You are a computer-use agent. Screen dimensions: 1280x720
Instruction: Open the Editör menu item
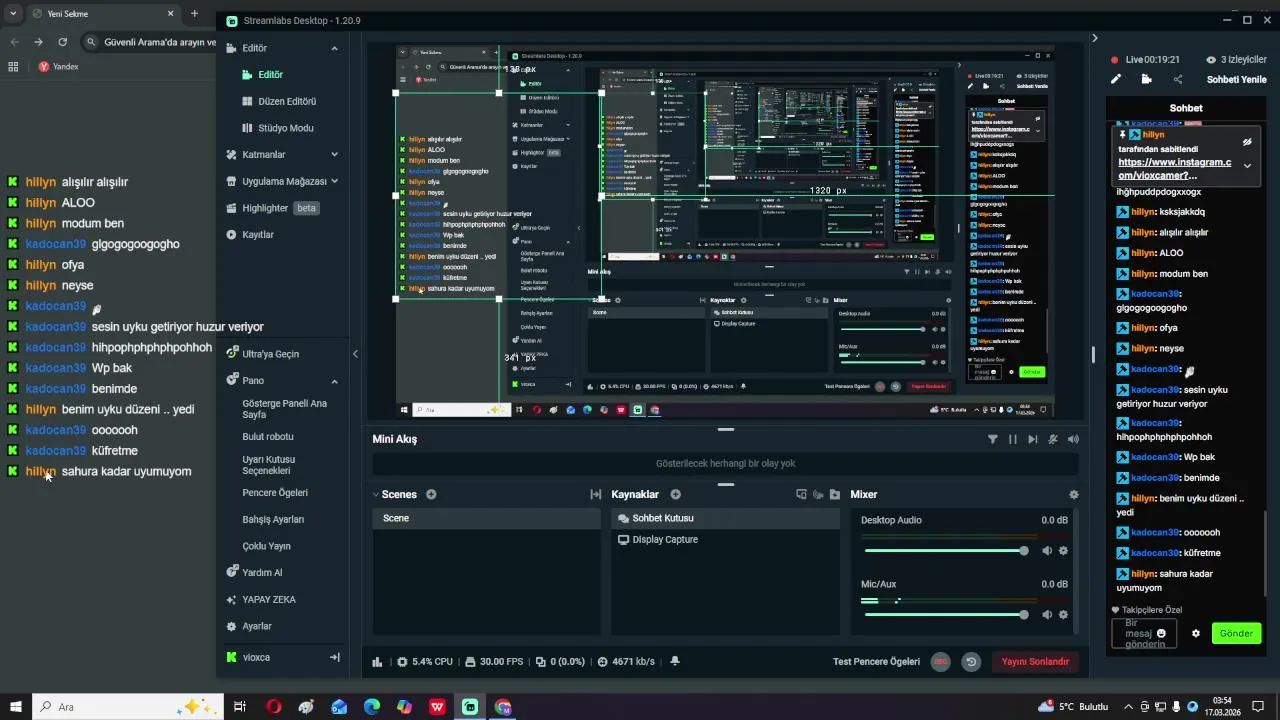tap(270, 75)
